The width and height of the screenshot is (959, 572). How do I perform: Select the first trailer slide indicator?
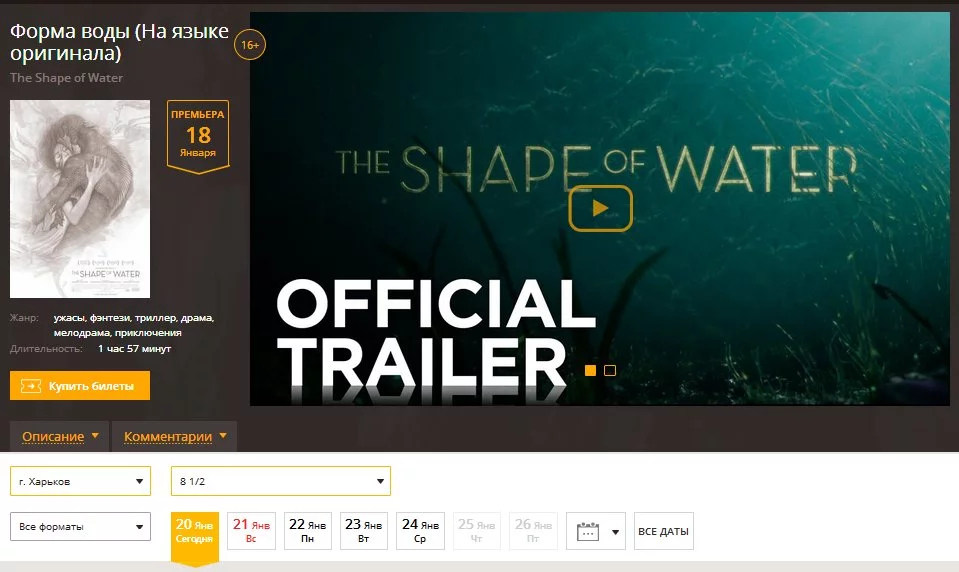pos(590,370)
